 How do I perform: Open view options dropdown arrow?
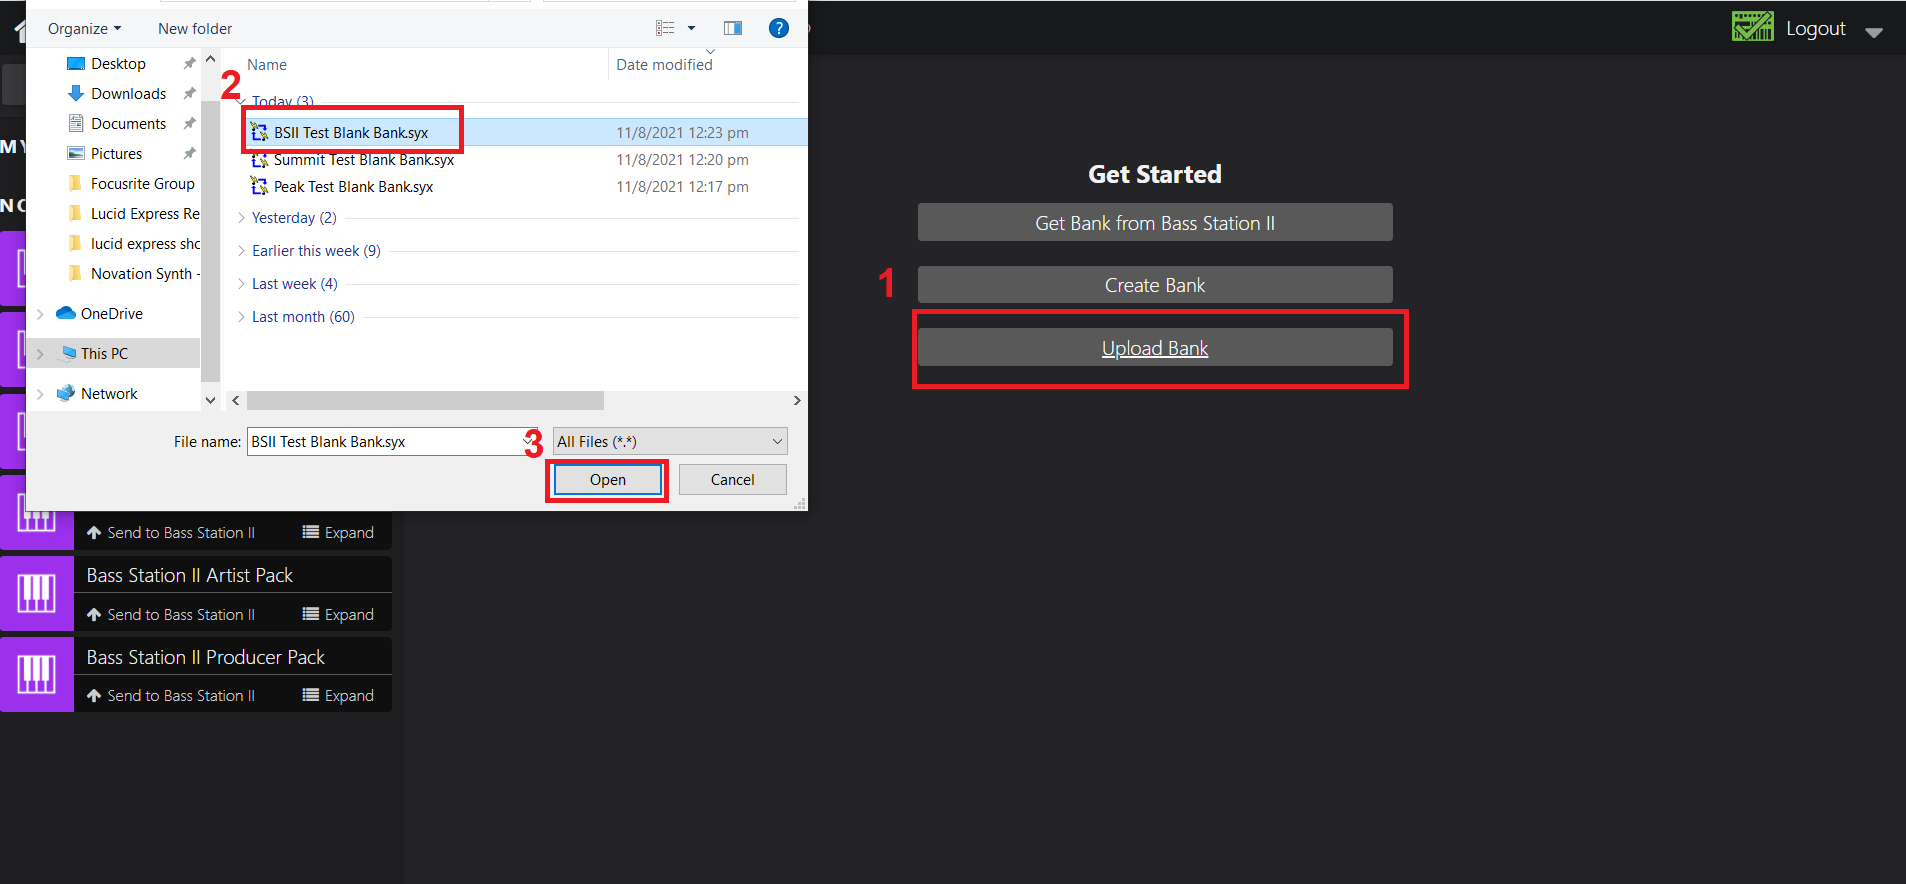[691, 28]
